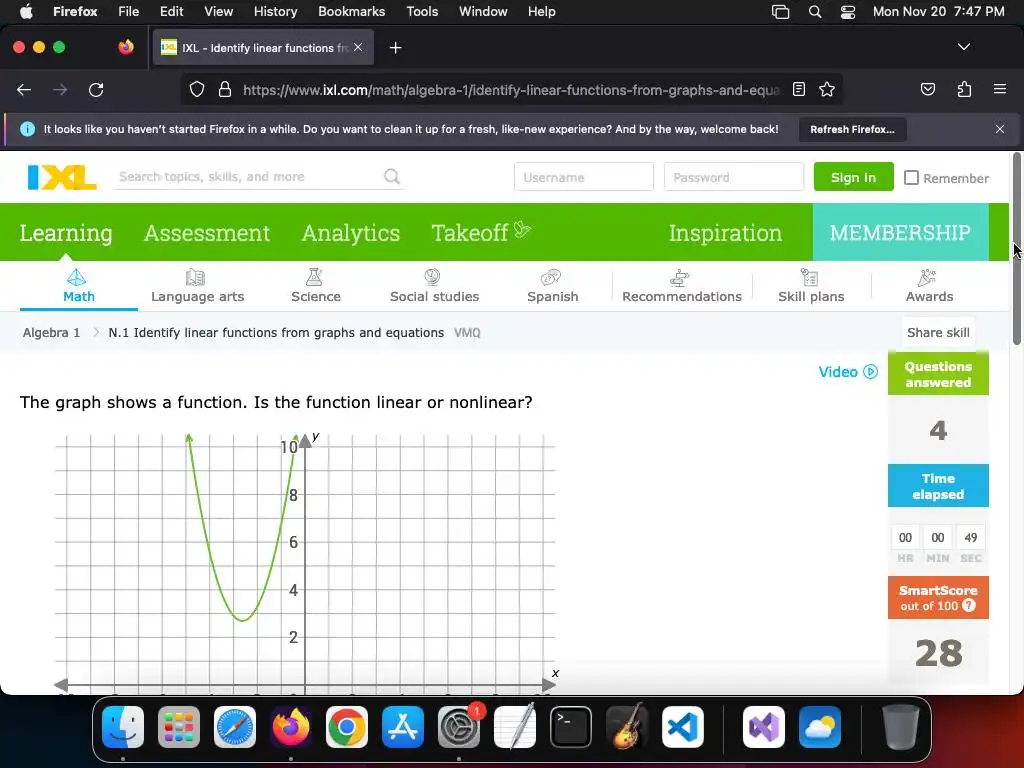Open the Math subject icon tab
This screenshot has width=1024, height=768.
coord(78,285)
